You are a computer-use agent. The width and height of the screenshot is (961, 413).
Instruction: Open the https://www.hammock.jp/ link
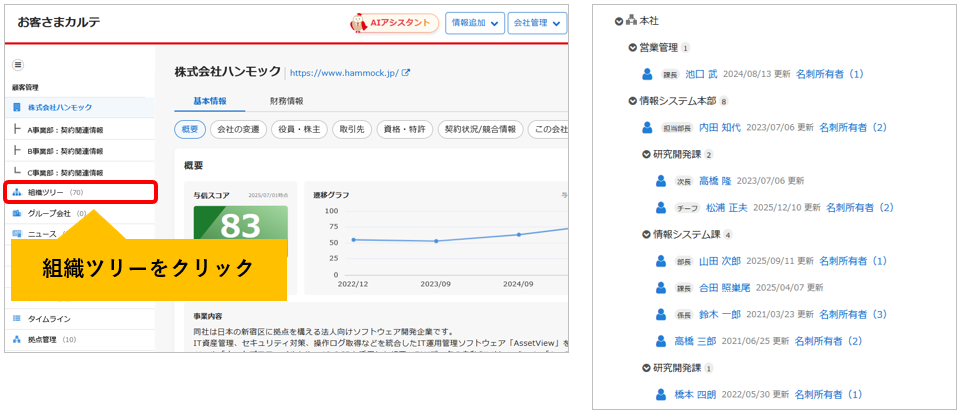[344, 72]
